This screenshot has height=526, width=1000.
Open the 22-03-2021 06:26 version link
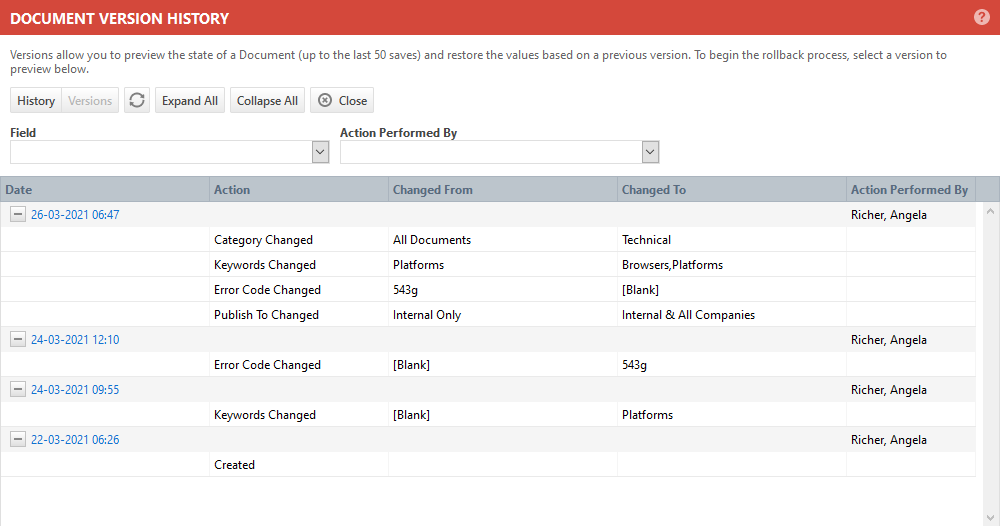(x=75, y=439)
